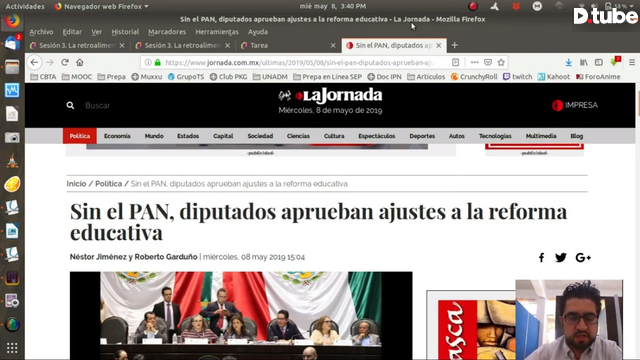Click the Buscar search field
The width and height of the screenshot is (640, 360).
tap(98, 105)
